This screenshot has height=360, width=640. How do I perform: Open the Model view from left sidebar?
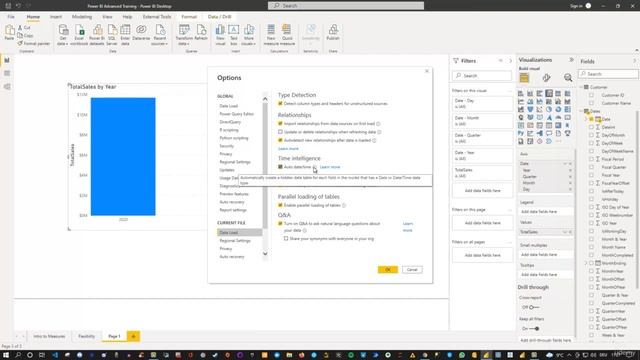point(7,87)
